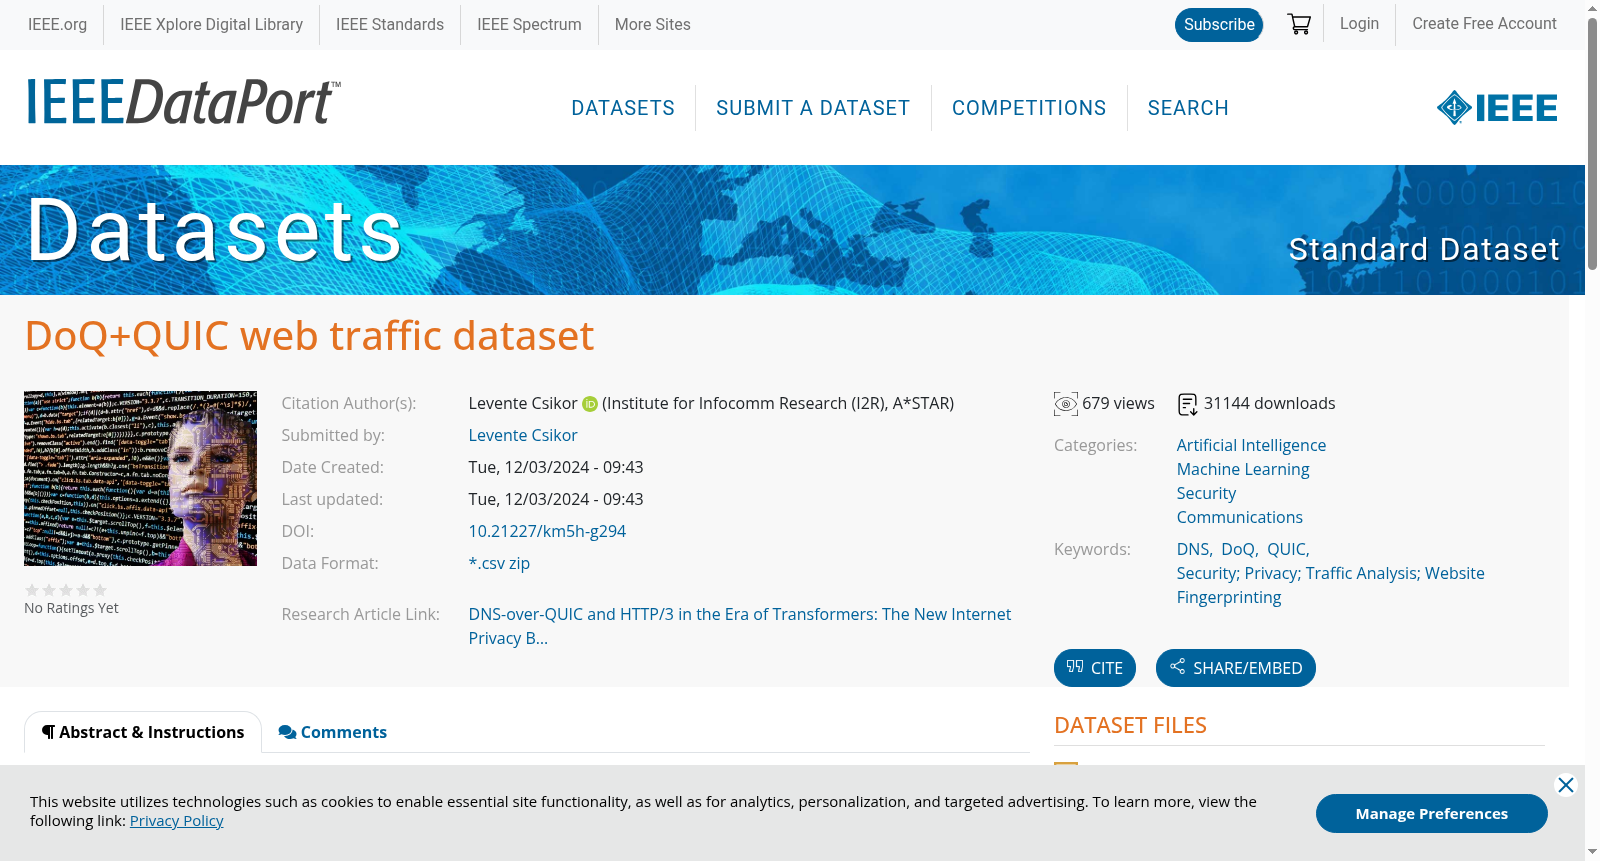Click the Website Fingerprinting keyword link

click(1330, 586)
